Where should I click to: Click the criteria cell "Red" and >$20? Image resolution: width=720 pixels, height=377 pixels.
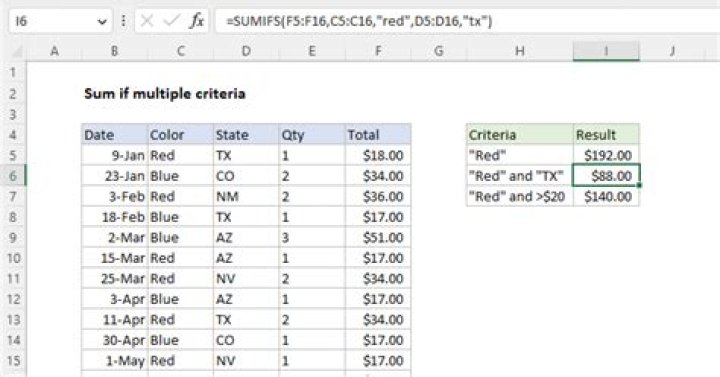click(520, 197)
